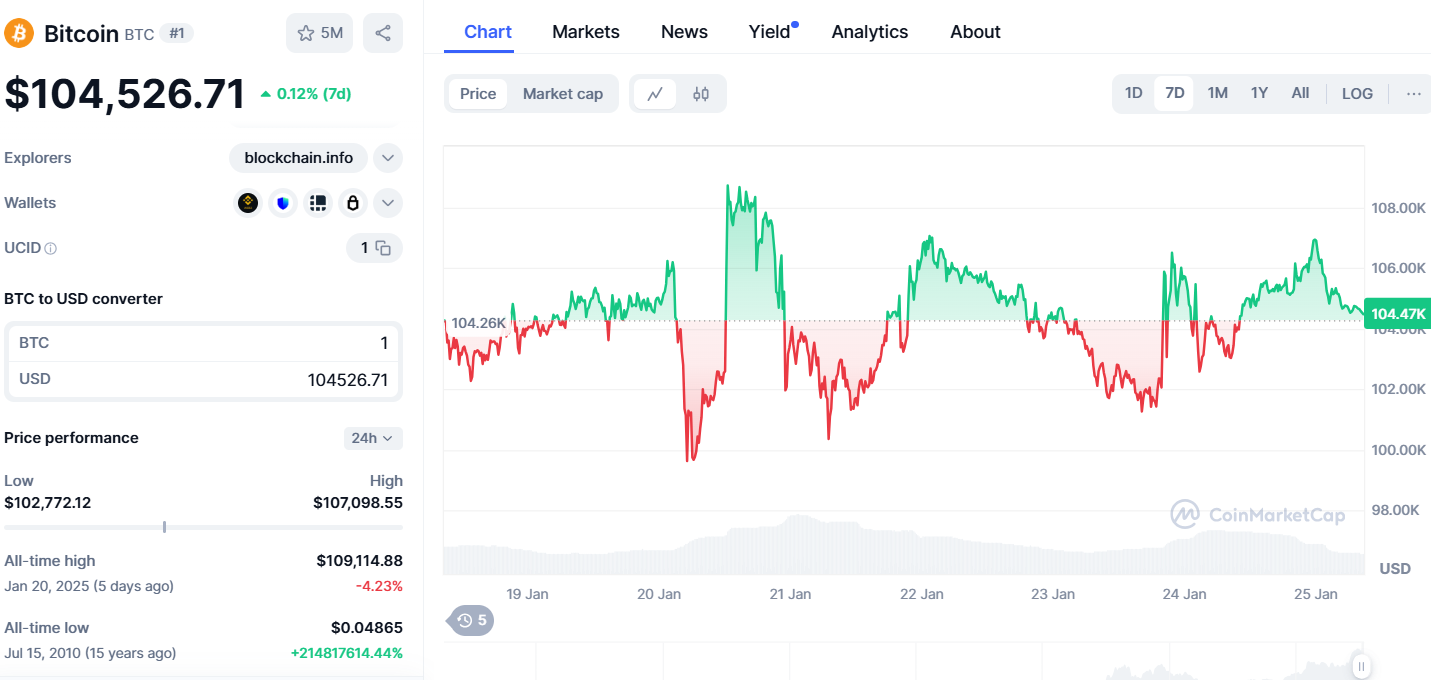This screenshot has width=1431, height=680.
Task: Click the chart events history badge
Action: pyautogui.click(x=472, y=620)
